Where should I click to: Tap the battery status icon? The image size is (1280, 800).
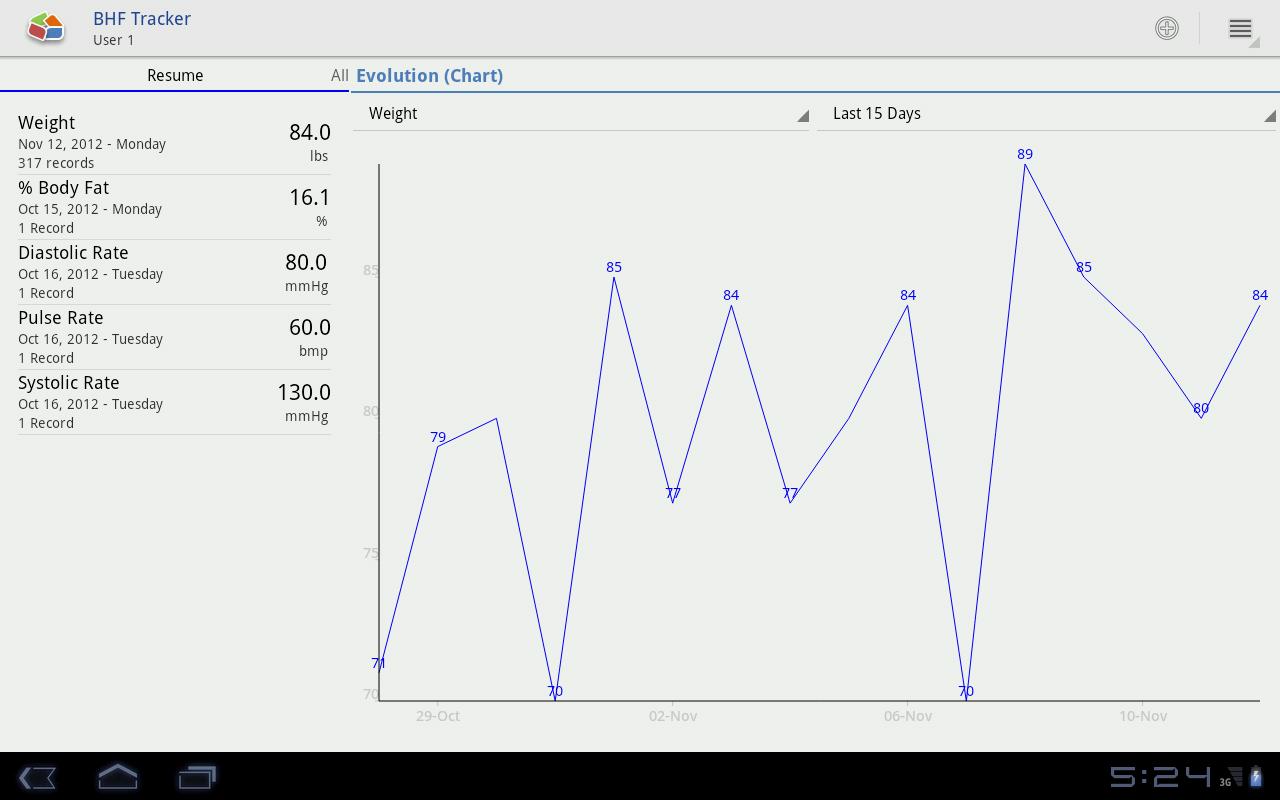click(1256, 777)
